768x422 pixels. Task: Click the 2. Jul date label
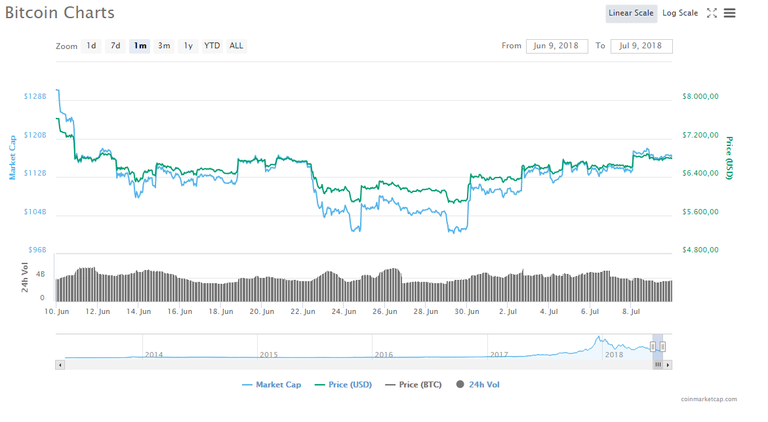click(508, 311)
